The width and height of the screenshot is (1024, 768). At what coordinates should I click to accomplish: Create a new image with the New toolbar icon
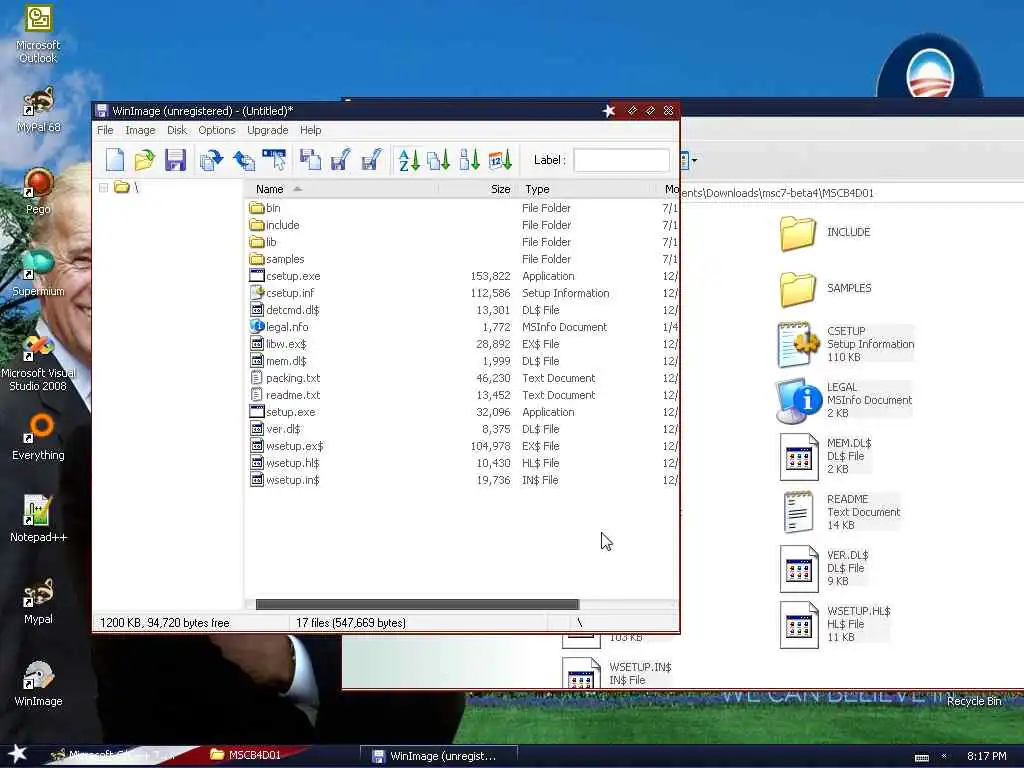point(115,160)
